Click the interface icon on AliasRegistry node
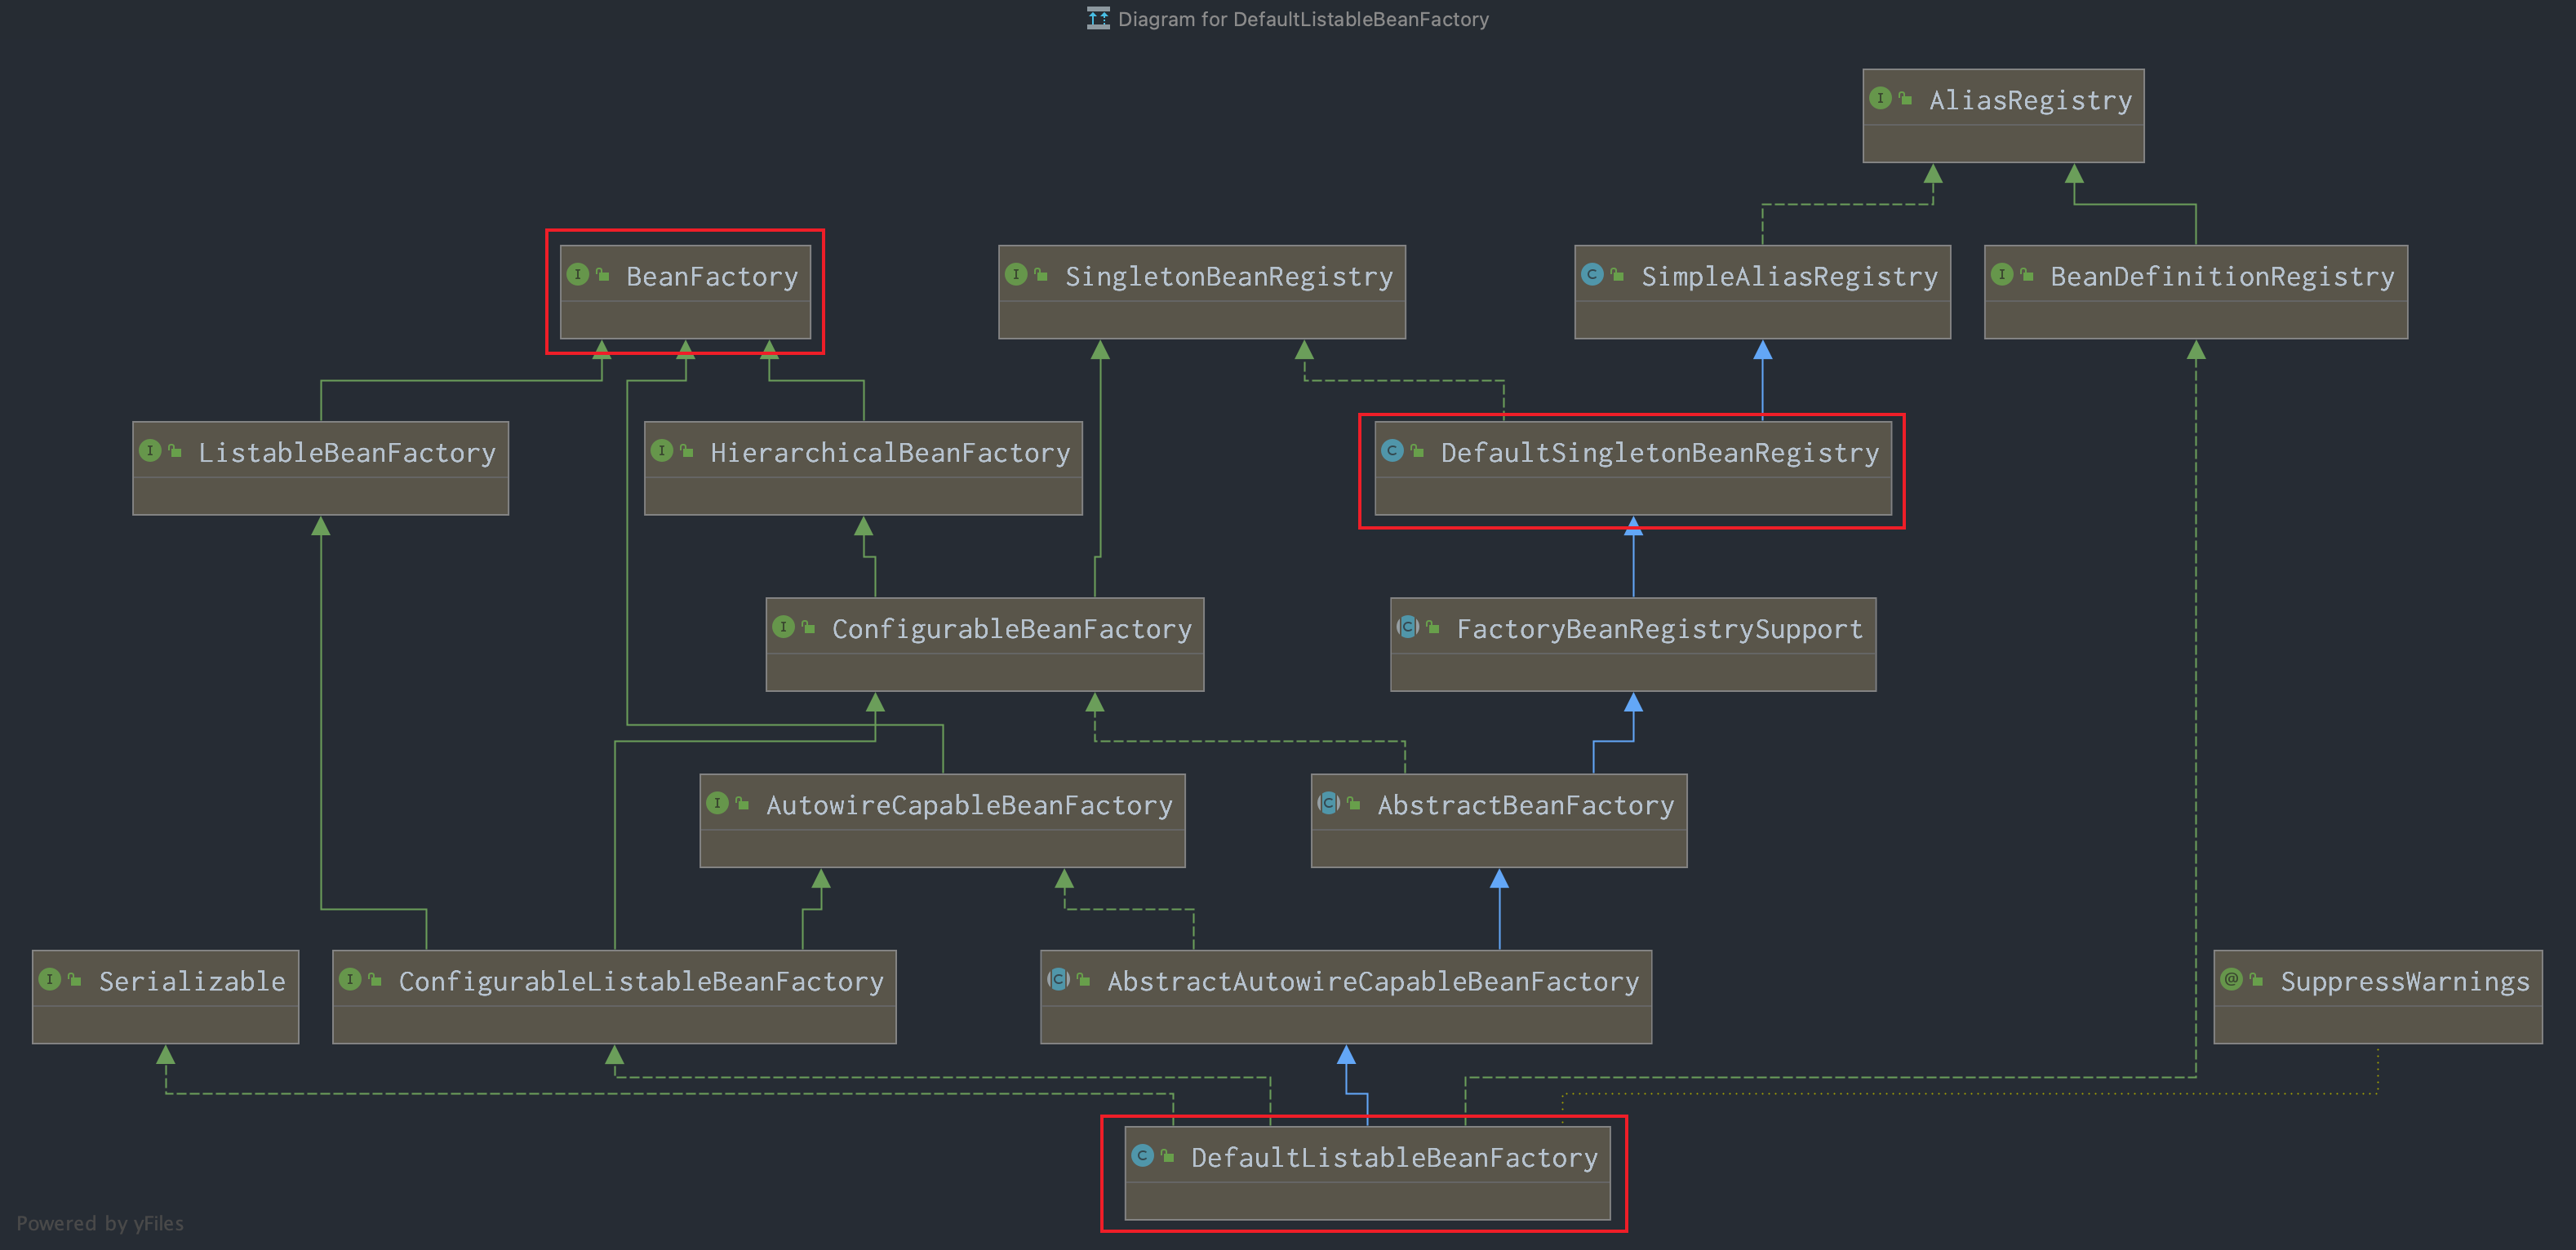This screenshot has height=1250, width=2576. click(1880, 98)
